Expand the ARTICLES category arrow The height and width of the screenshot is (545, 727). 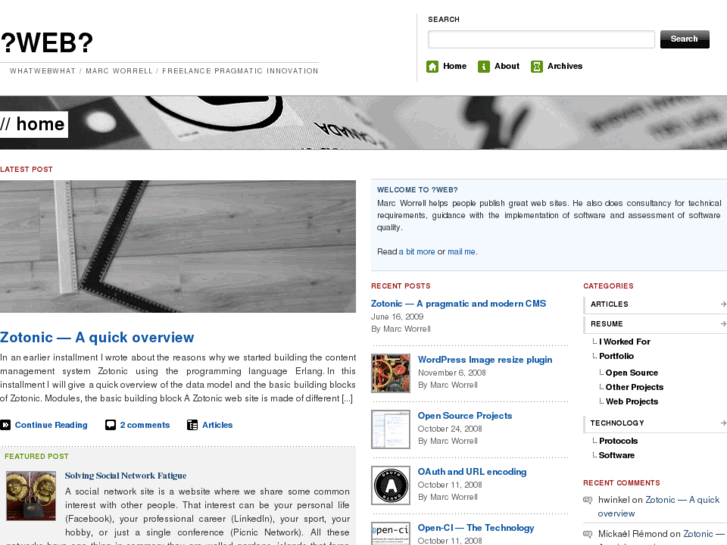[723, 304]
